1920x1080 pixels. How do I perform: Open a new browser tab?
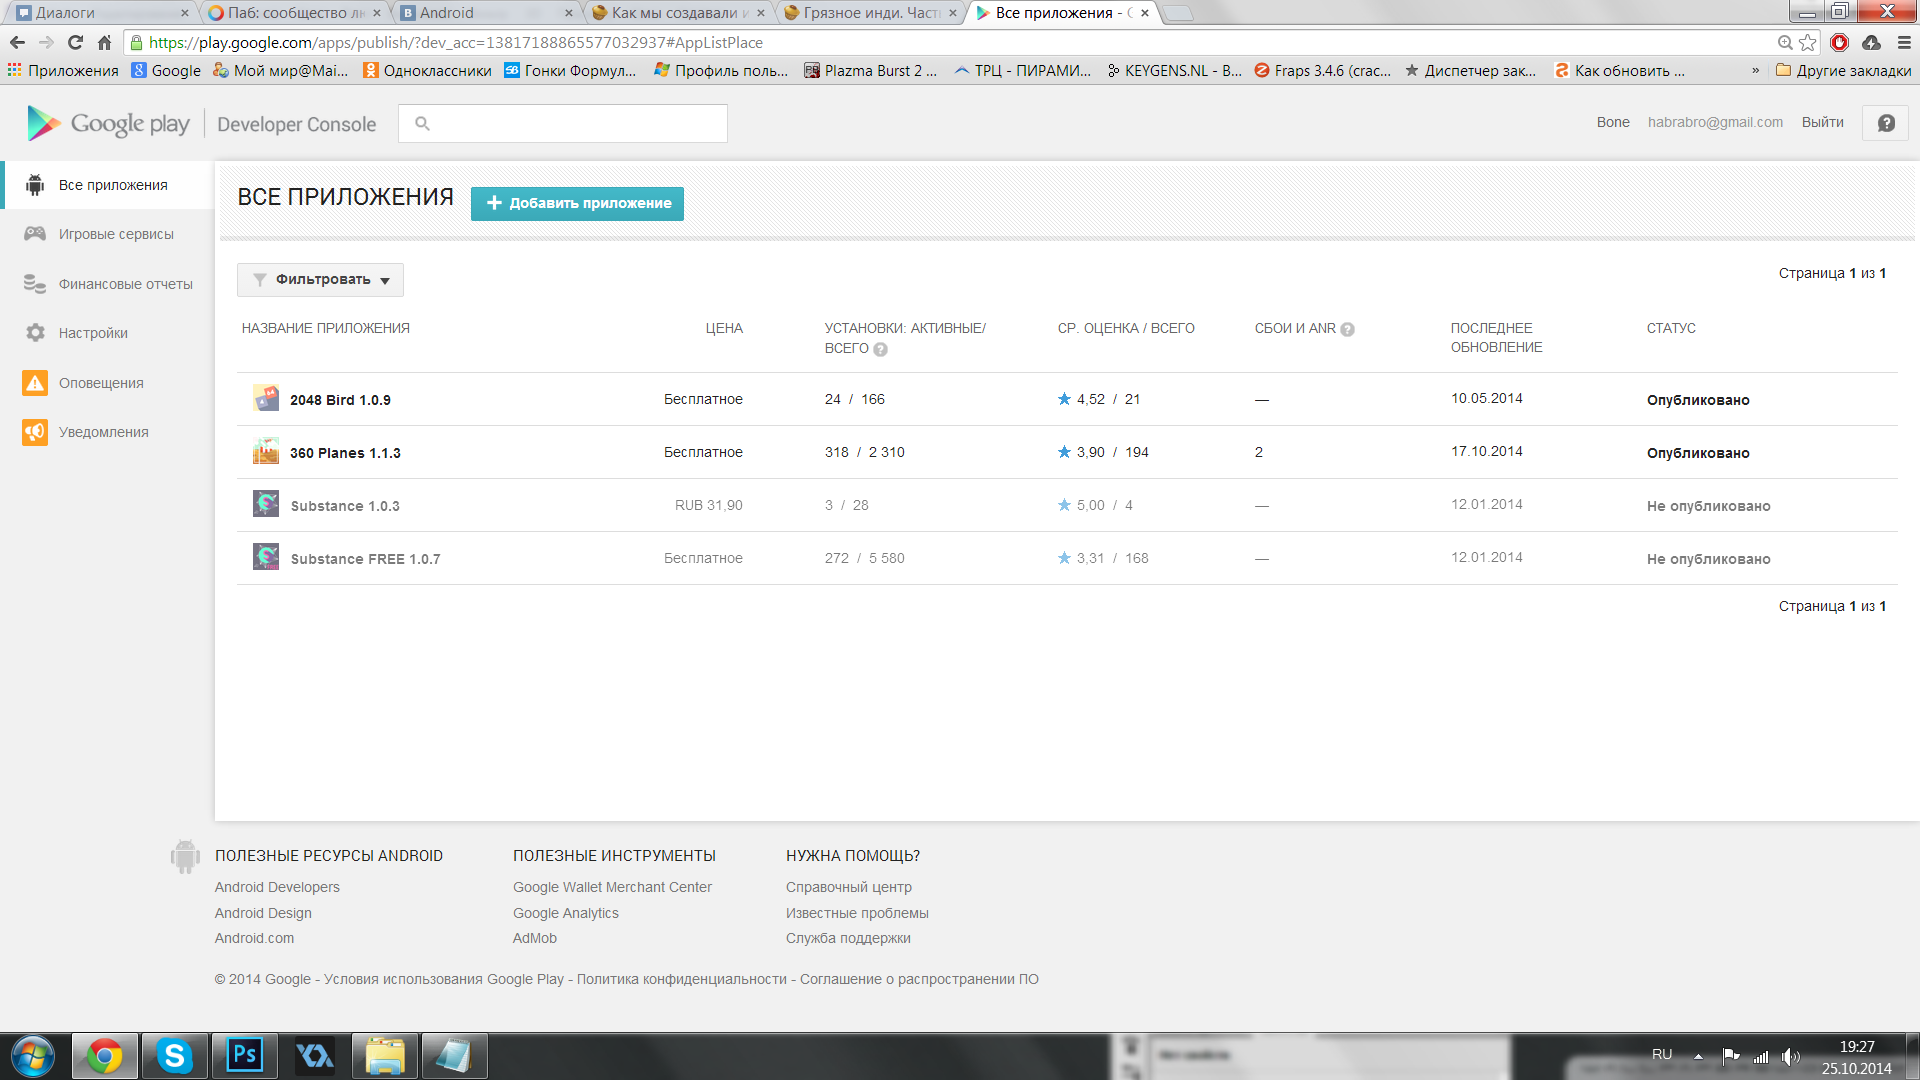1178,13
